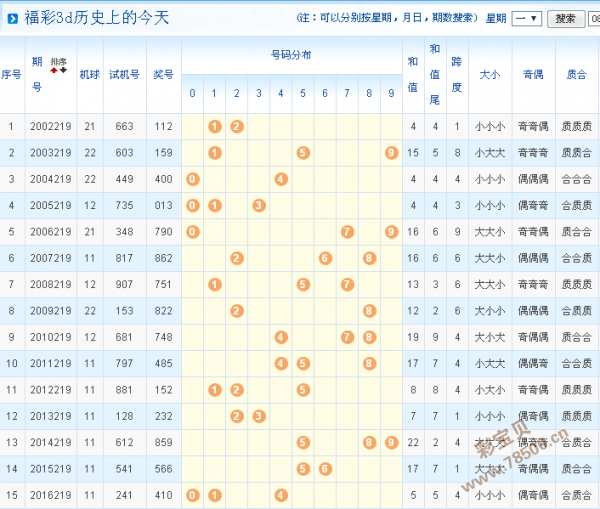This screenshot has height=509, width=600.
Task: Select issue number 2012219
Action: pyautogui.click(x=51, y=390)
